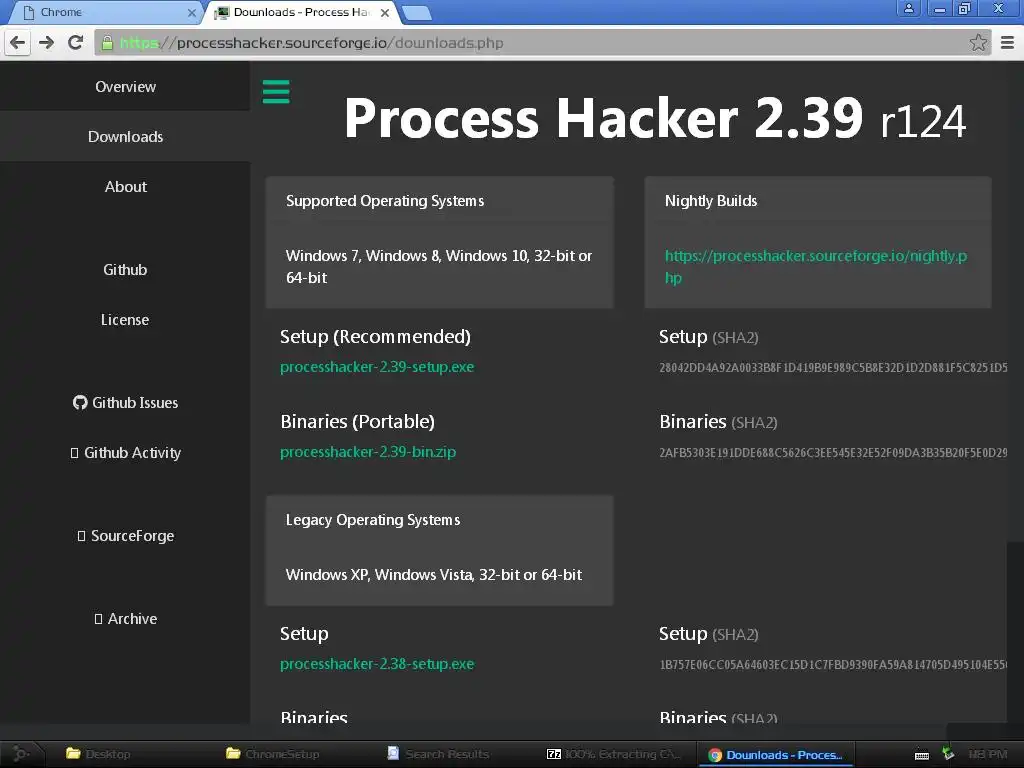Toggle the green hamburger sidebar menu

pos(276,91)
